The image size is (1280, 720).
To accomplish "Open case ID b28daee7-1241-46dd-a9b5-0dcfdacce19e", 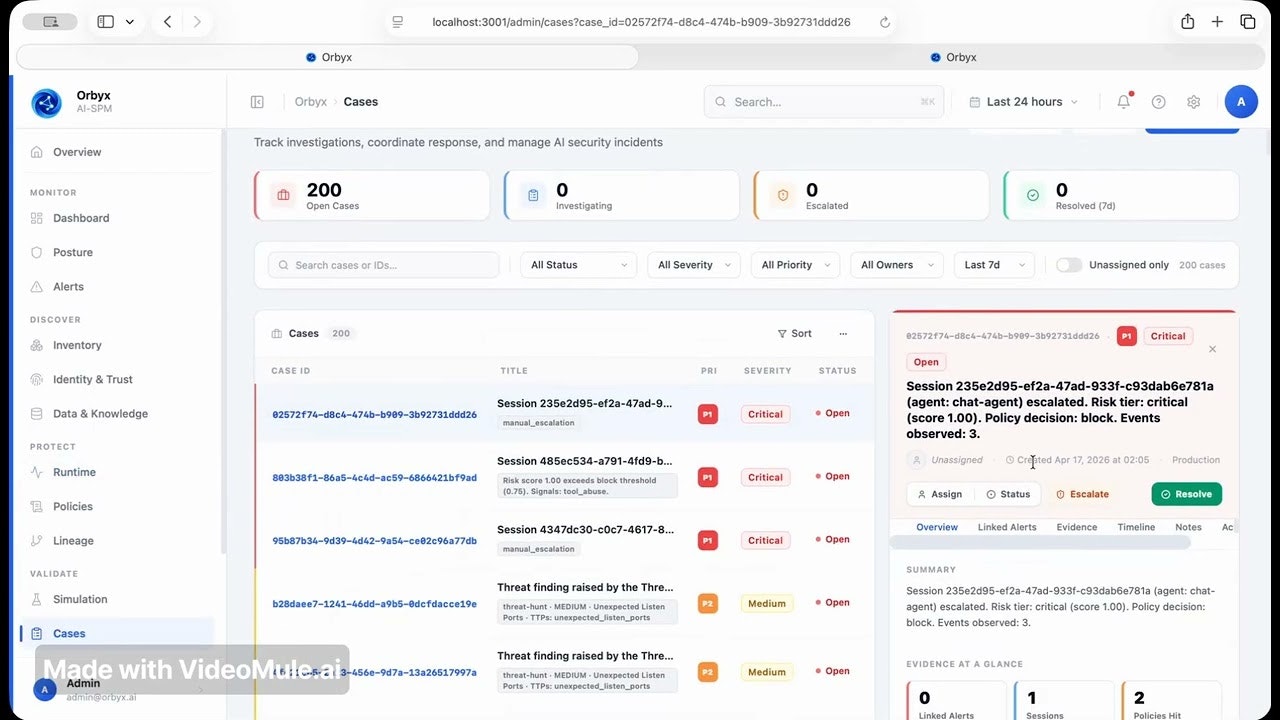I will point(374,604).
